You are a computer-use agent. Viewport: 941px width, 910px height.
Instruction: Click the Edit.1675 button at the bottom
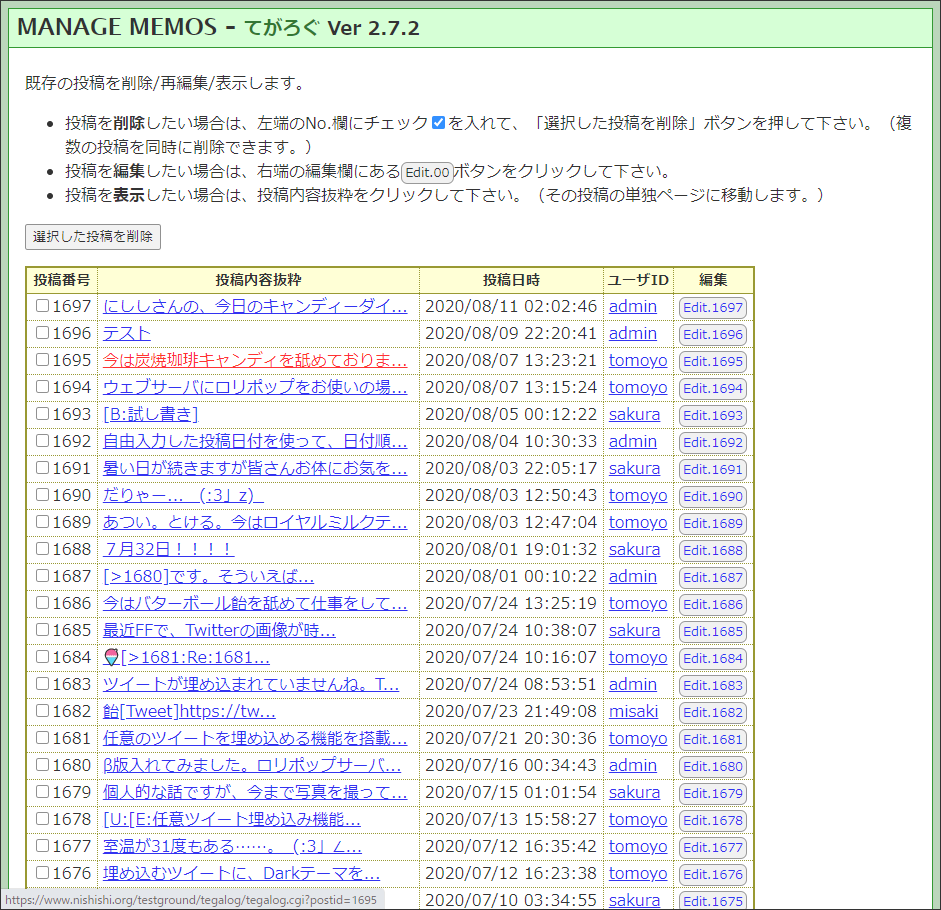pos(713,900)
